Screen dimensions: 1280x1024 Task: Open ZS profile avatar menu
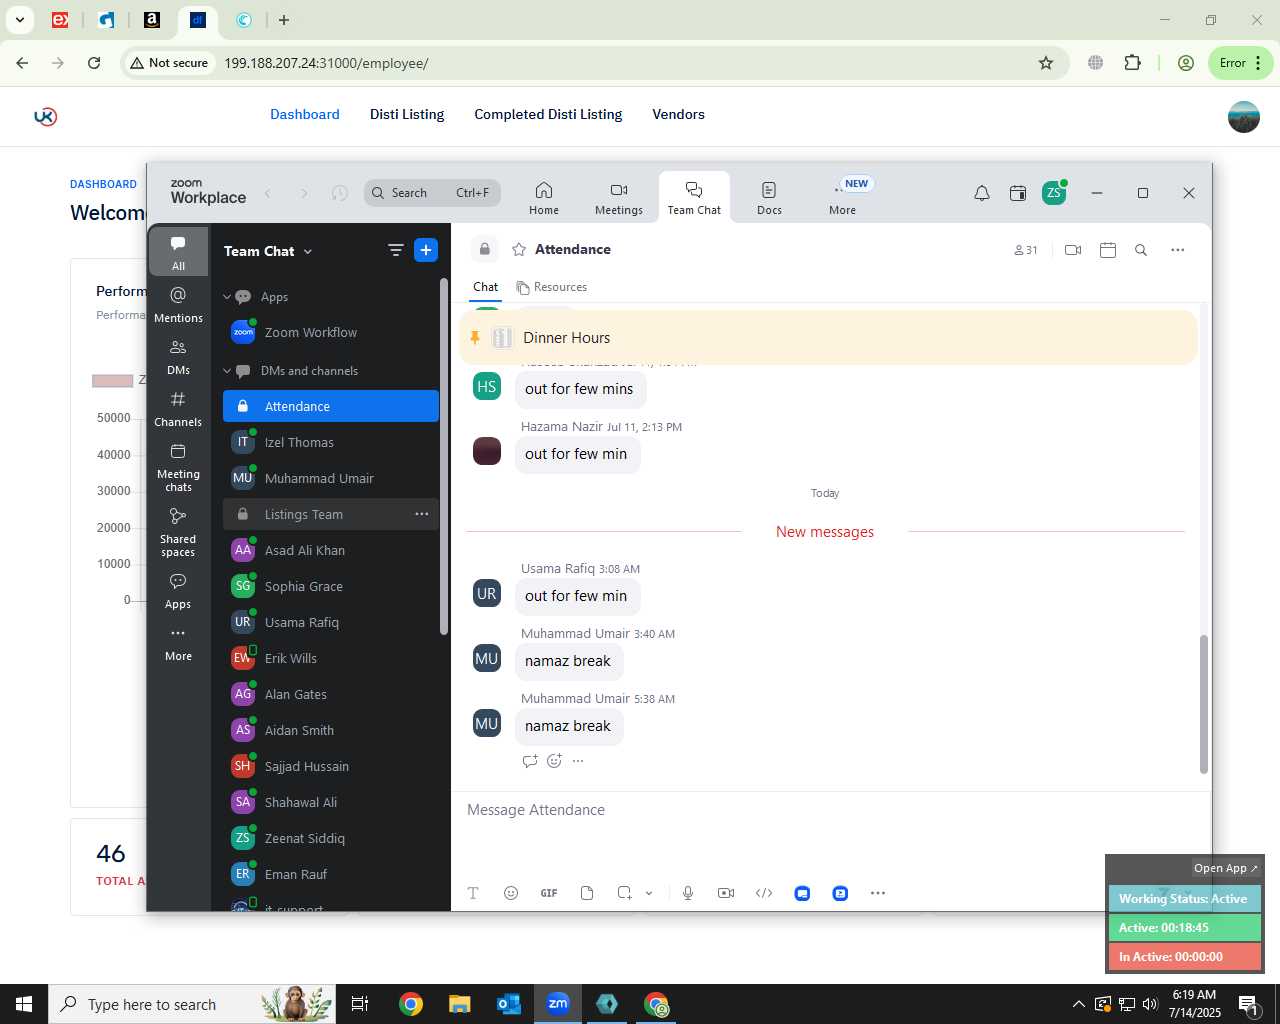point(1054,193)
